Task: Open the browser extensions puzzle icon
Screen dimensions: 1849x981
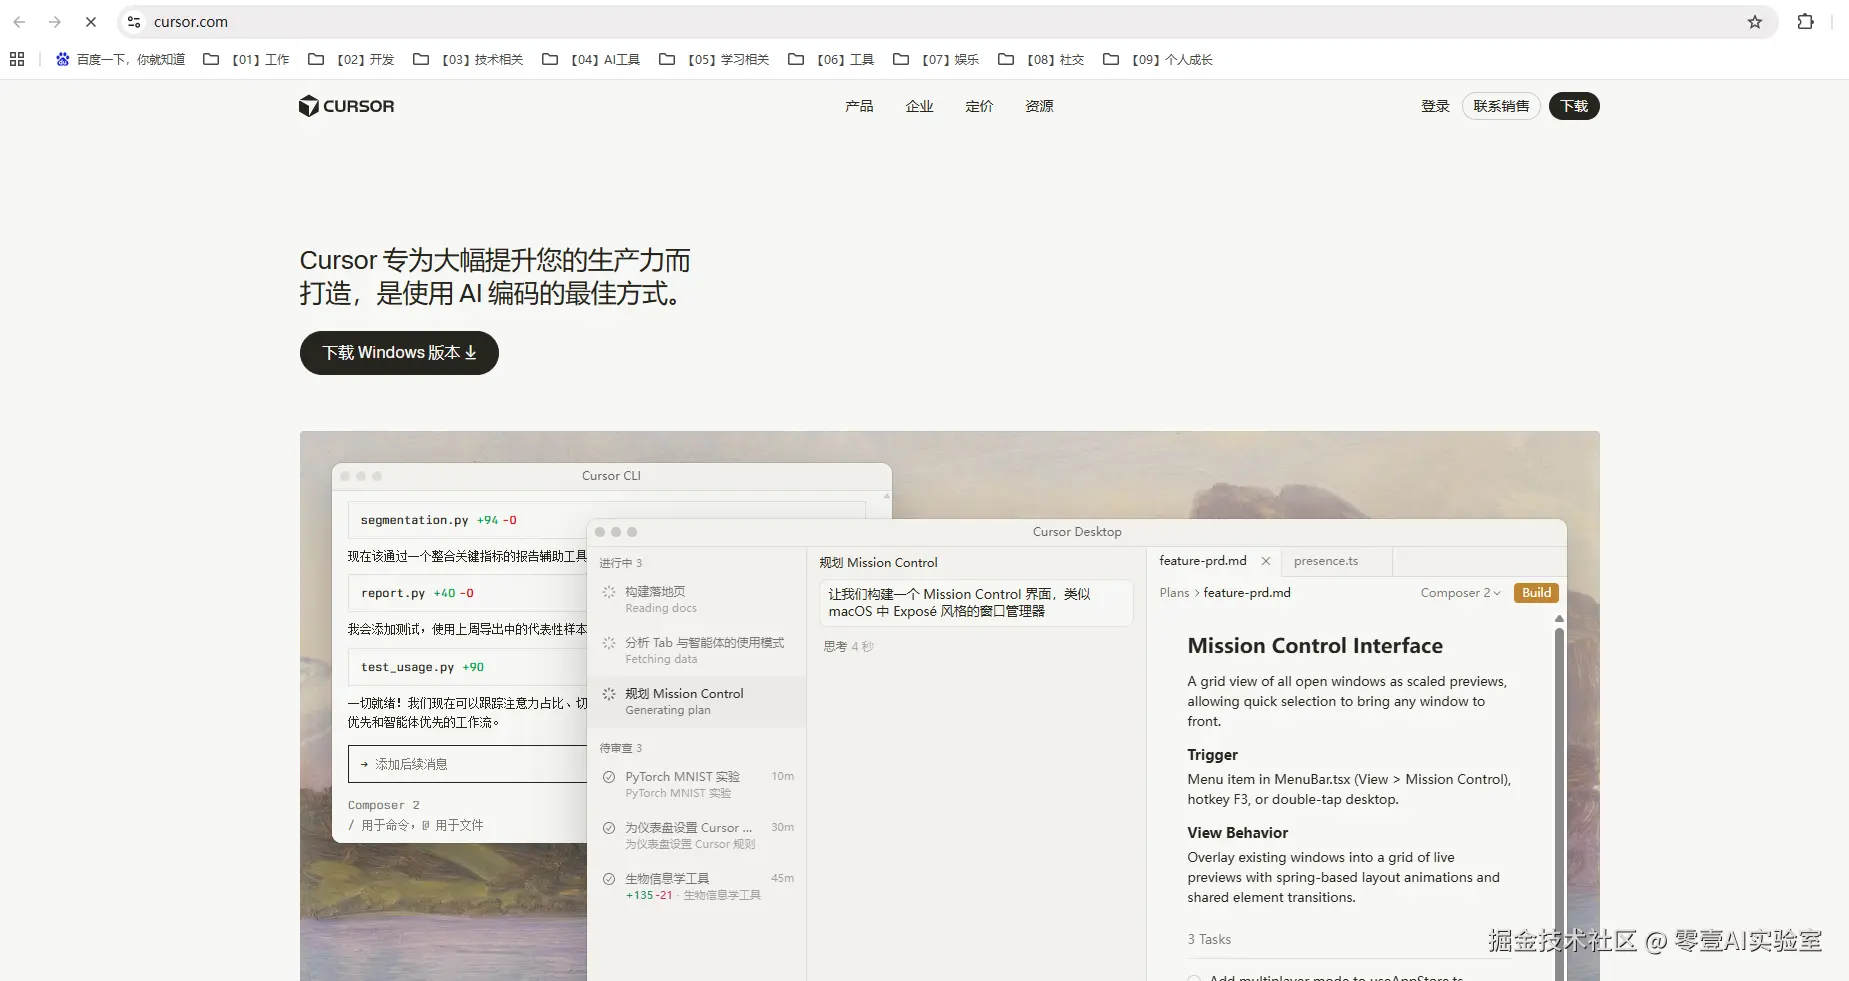Action: (x=1806, y=21)
